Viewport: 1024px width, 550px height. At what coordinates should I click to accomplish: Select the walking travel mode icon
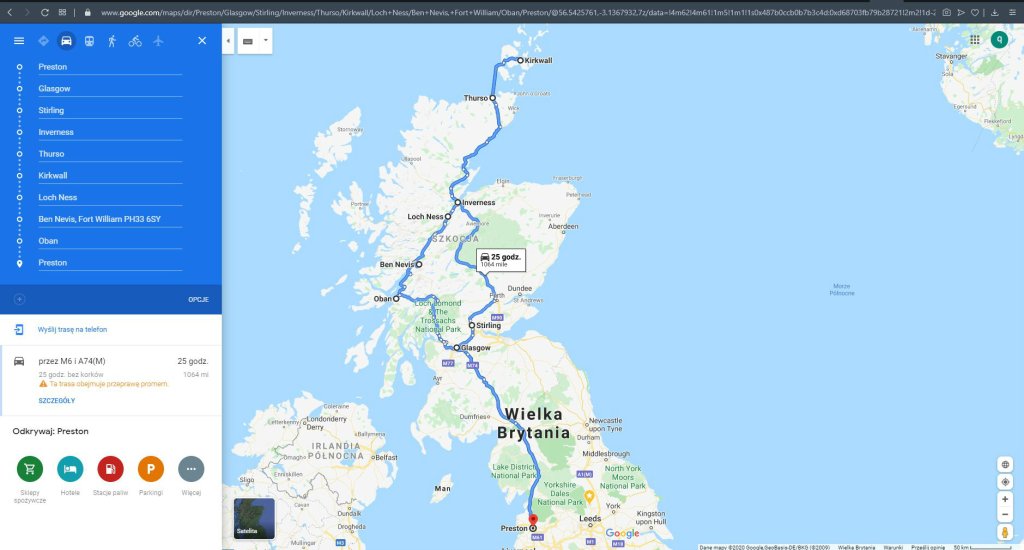(112, 40)
